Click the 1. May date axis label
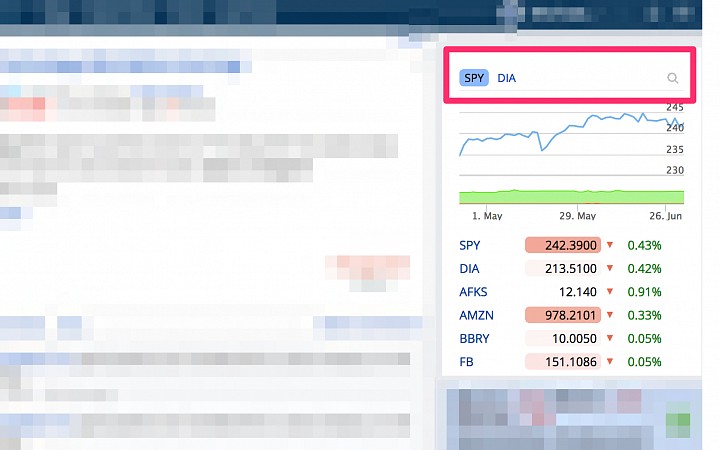Viewport: 720px width, 450px height. [x=487, y=216]
